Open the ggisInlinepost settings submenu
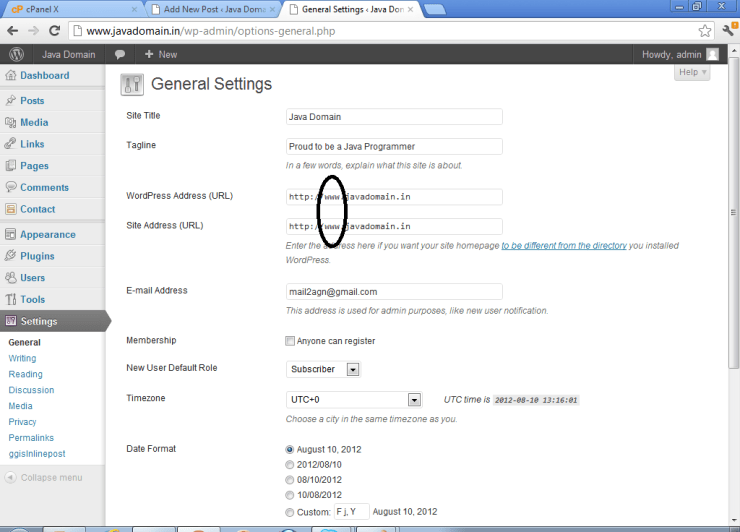 (37, 454)
